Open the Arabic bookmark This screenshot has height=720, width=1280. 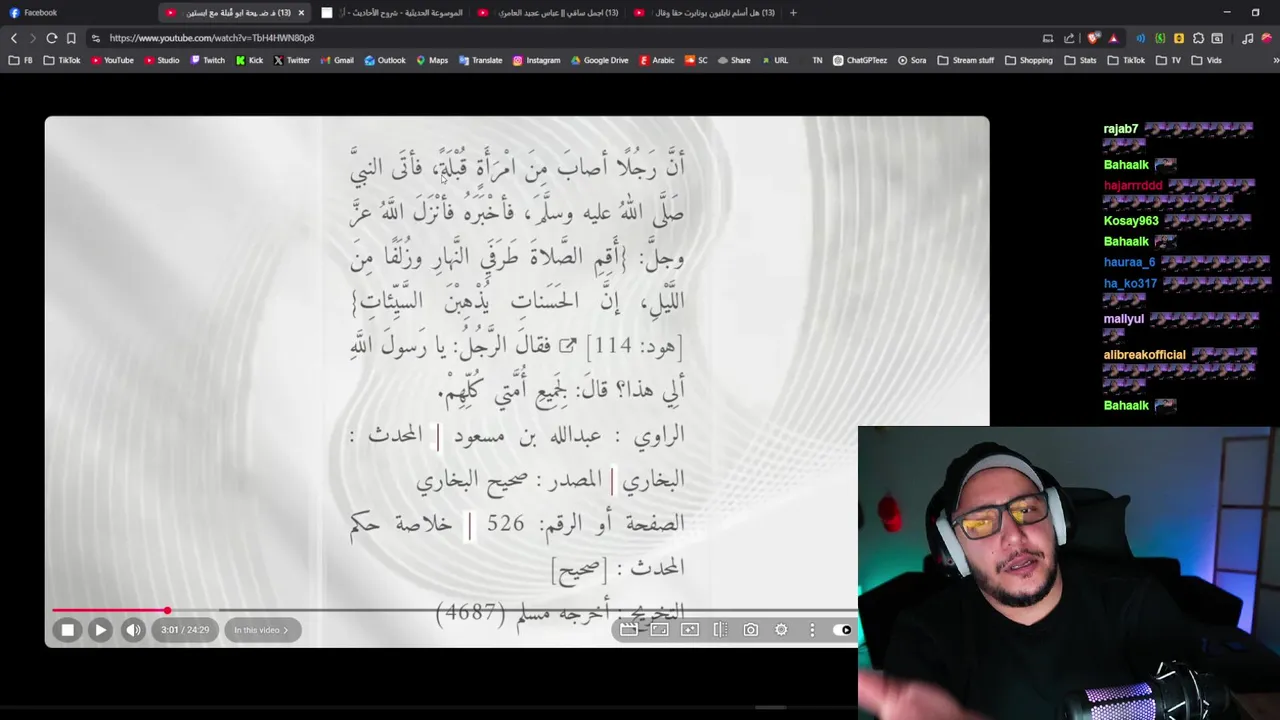pos(656,60)
